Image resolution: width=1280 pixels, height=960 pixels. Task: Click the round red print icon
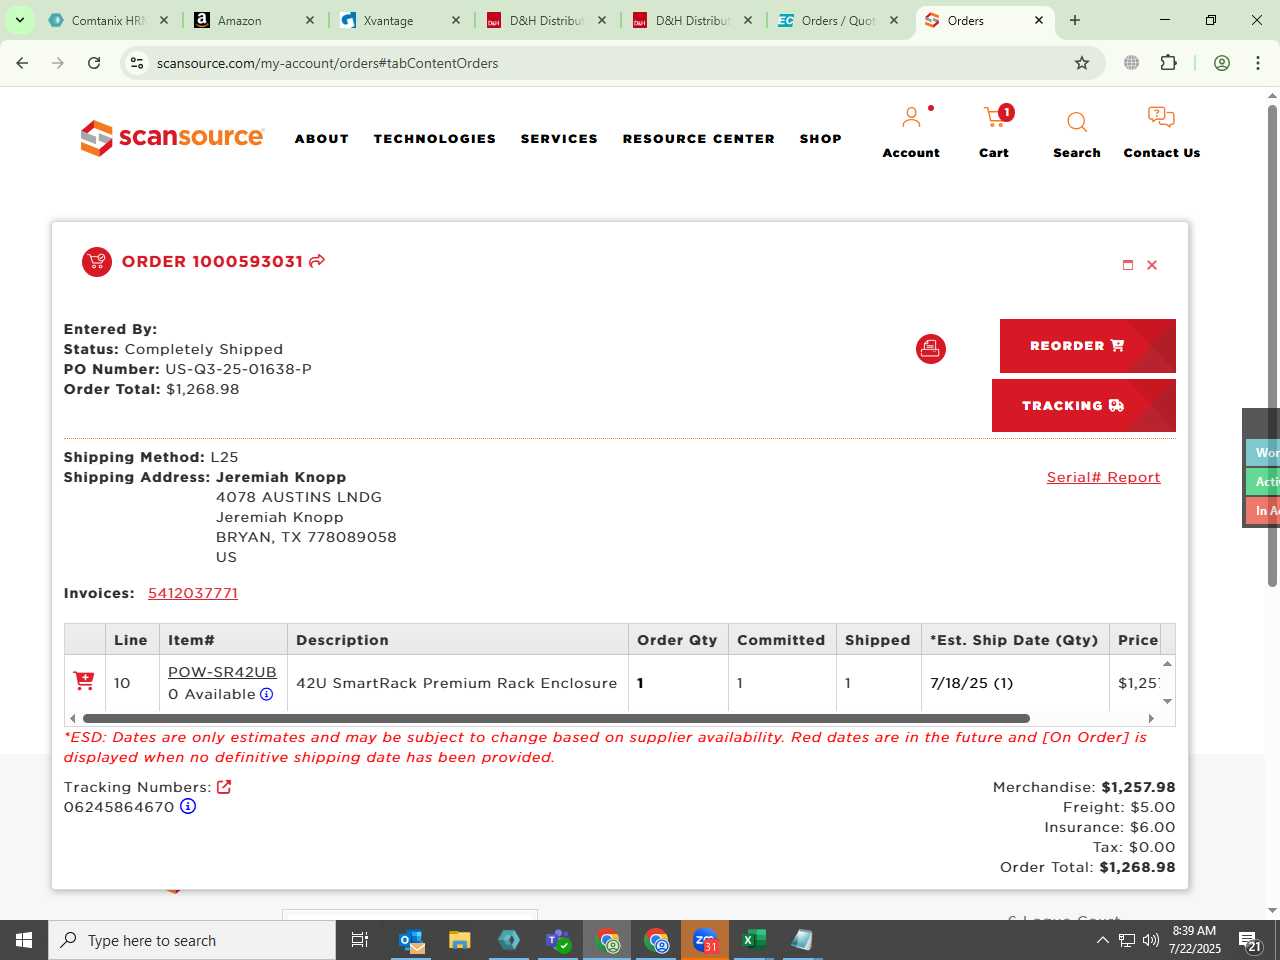pyautogui.click(x=931, y=349)
